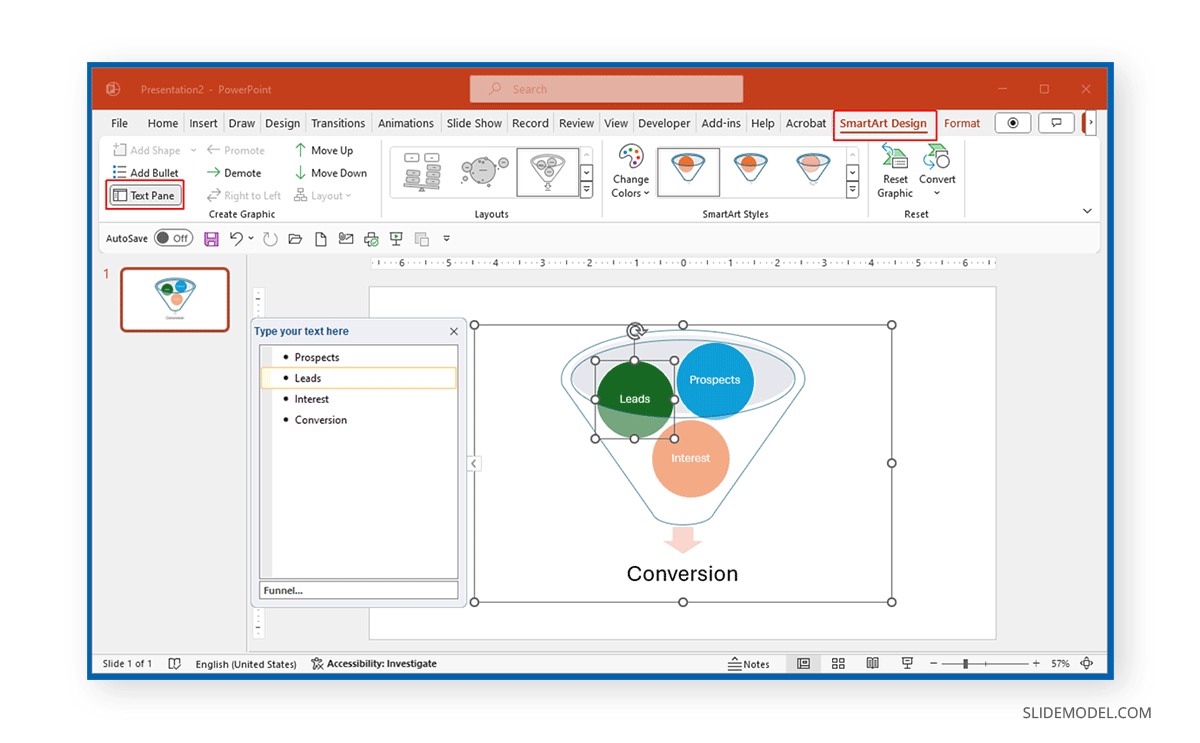Click the Email icon in quick access

coord(346,239)
